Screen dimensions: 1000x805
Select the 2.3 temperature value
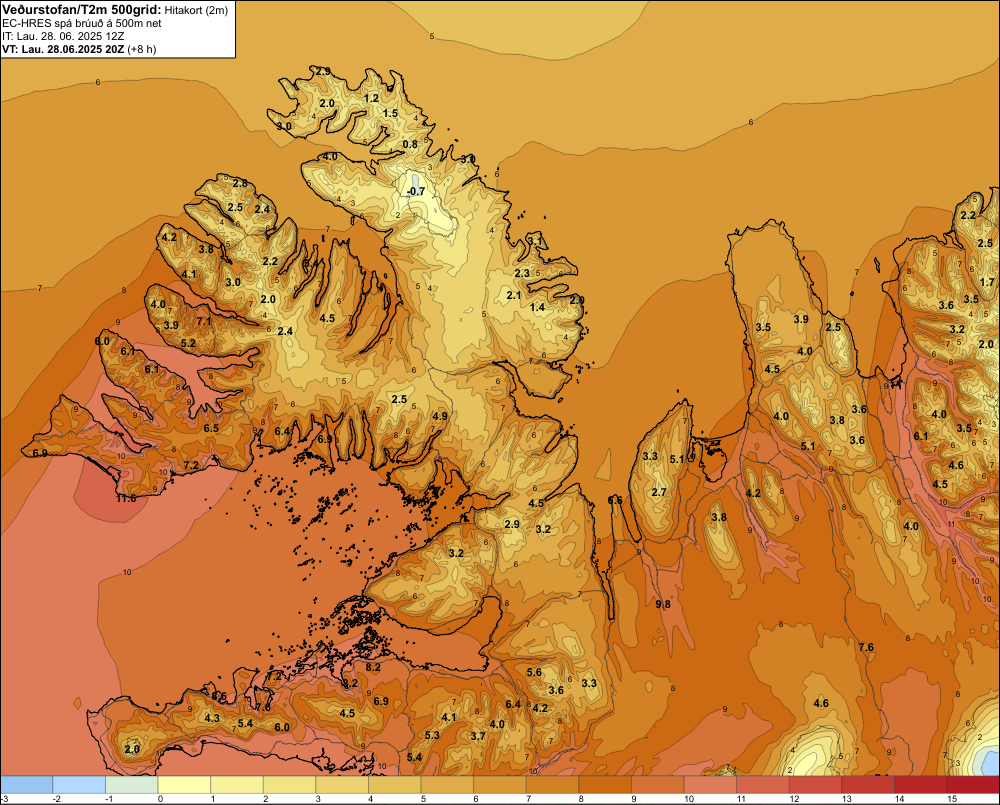pyautogui.click(x=522, y=273)
